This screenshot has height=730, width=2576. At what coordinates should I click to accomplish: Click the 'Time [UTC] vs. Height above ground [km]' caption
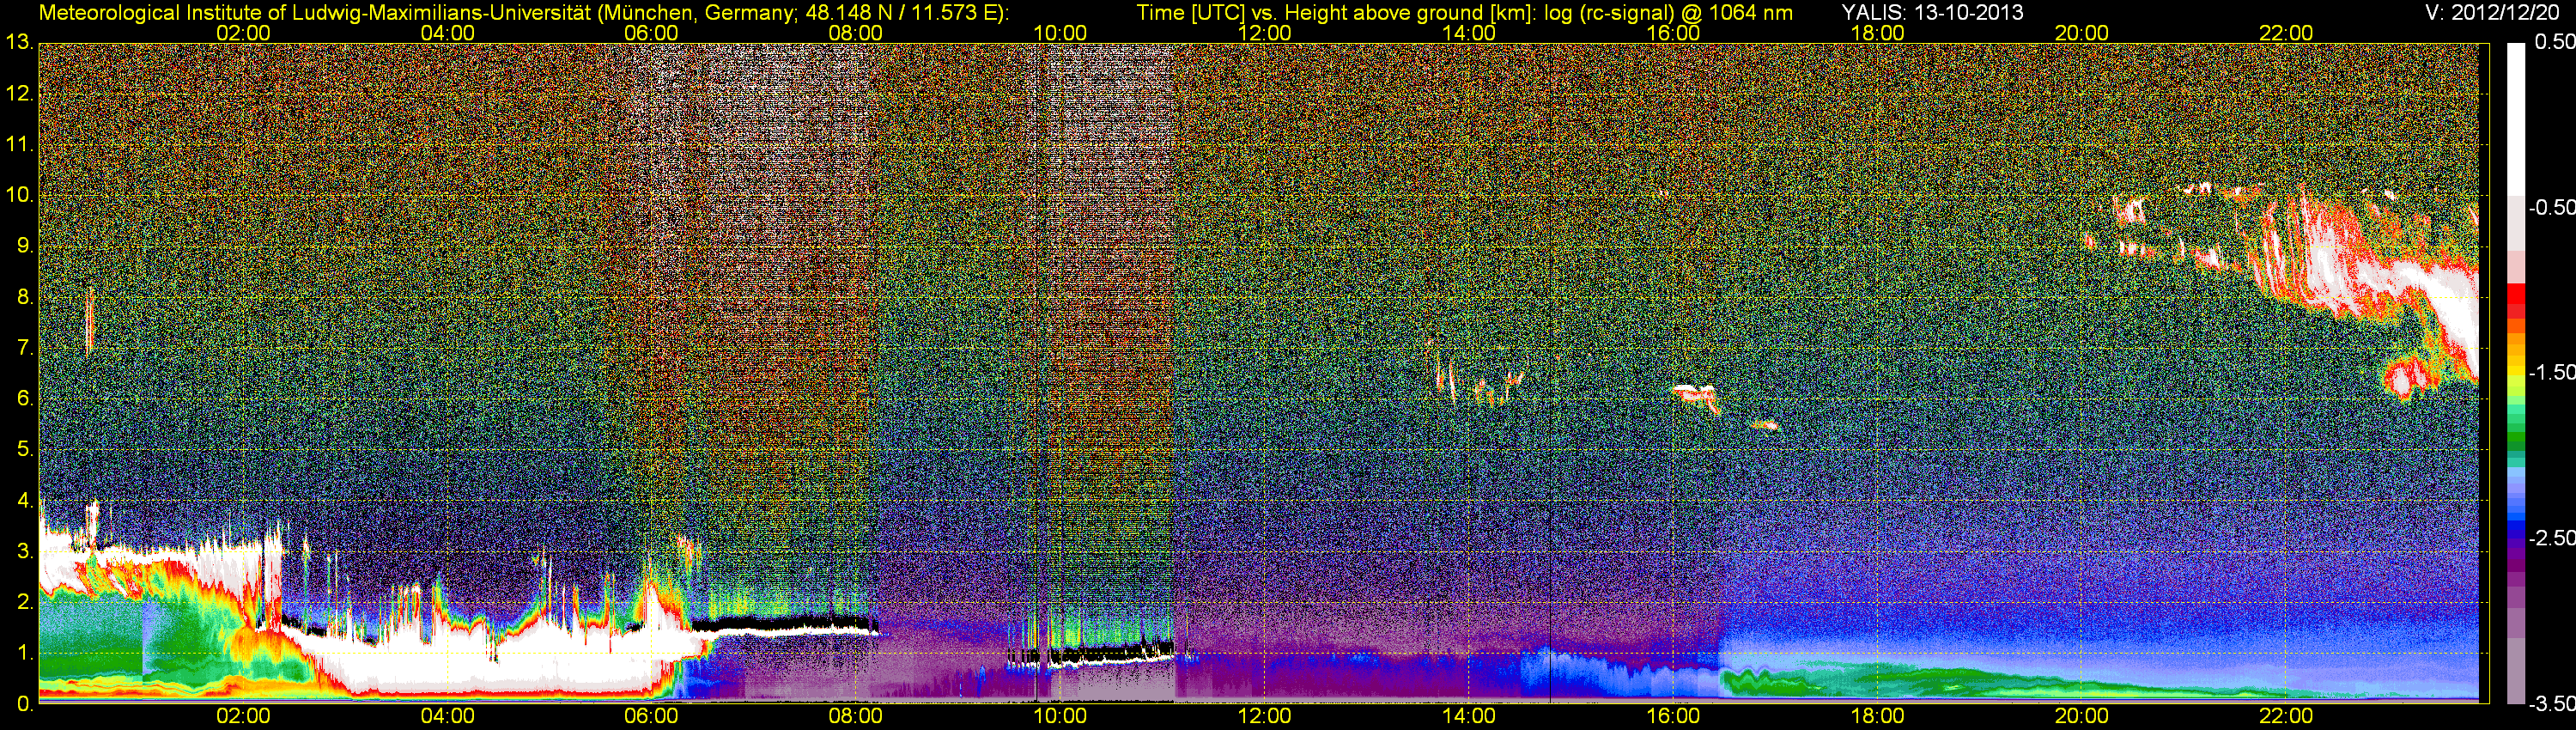[x=1336, y=13]
